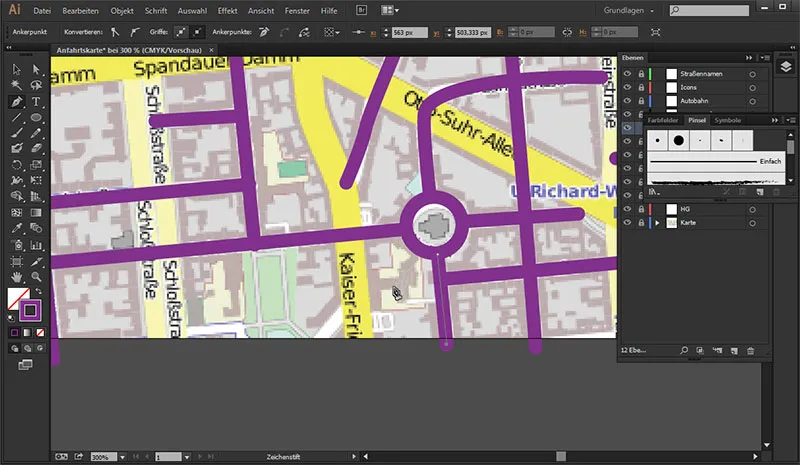
Task: Select the Eyedropper tool
Action: click(x=16, y=228)
